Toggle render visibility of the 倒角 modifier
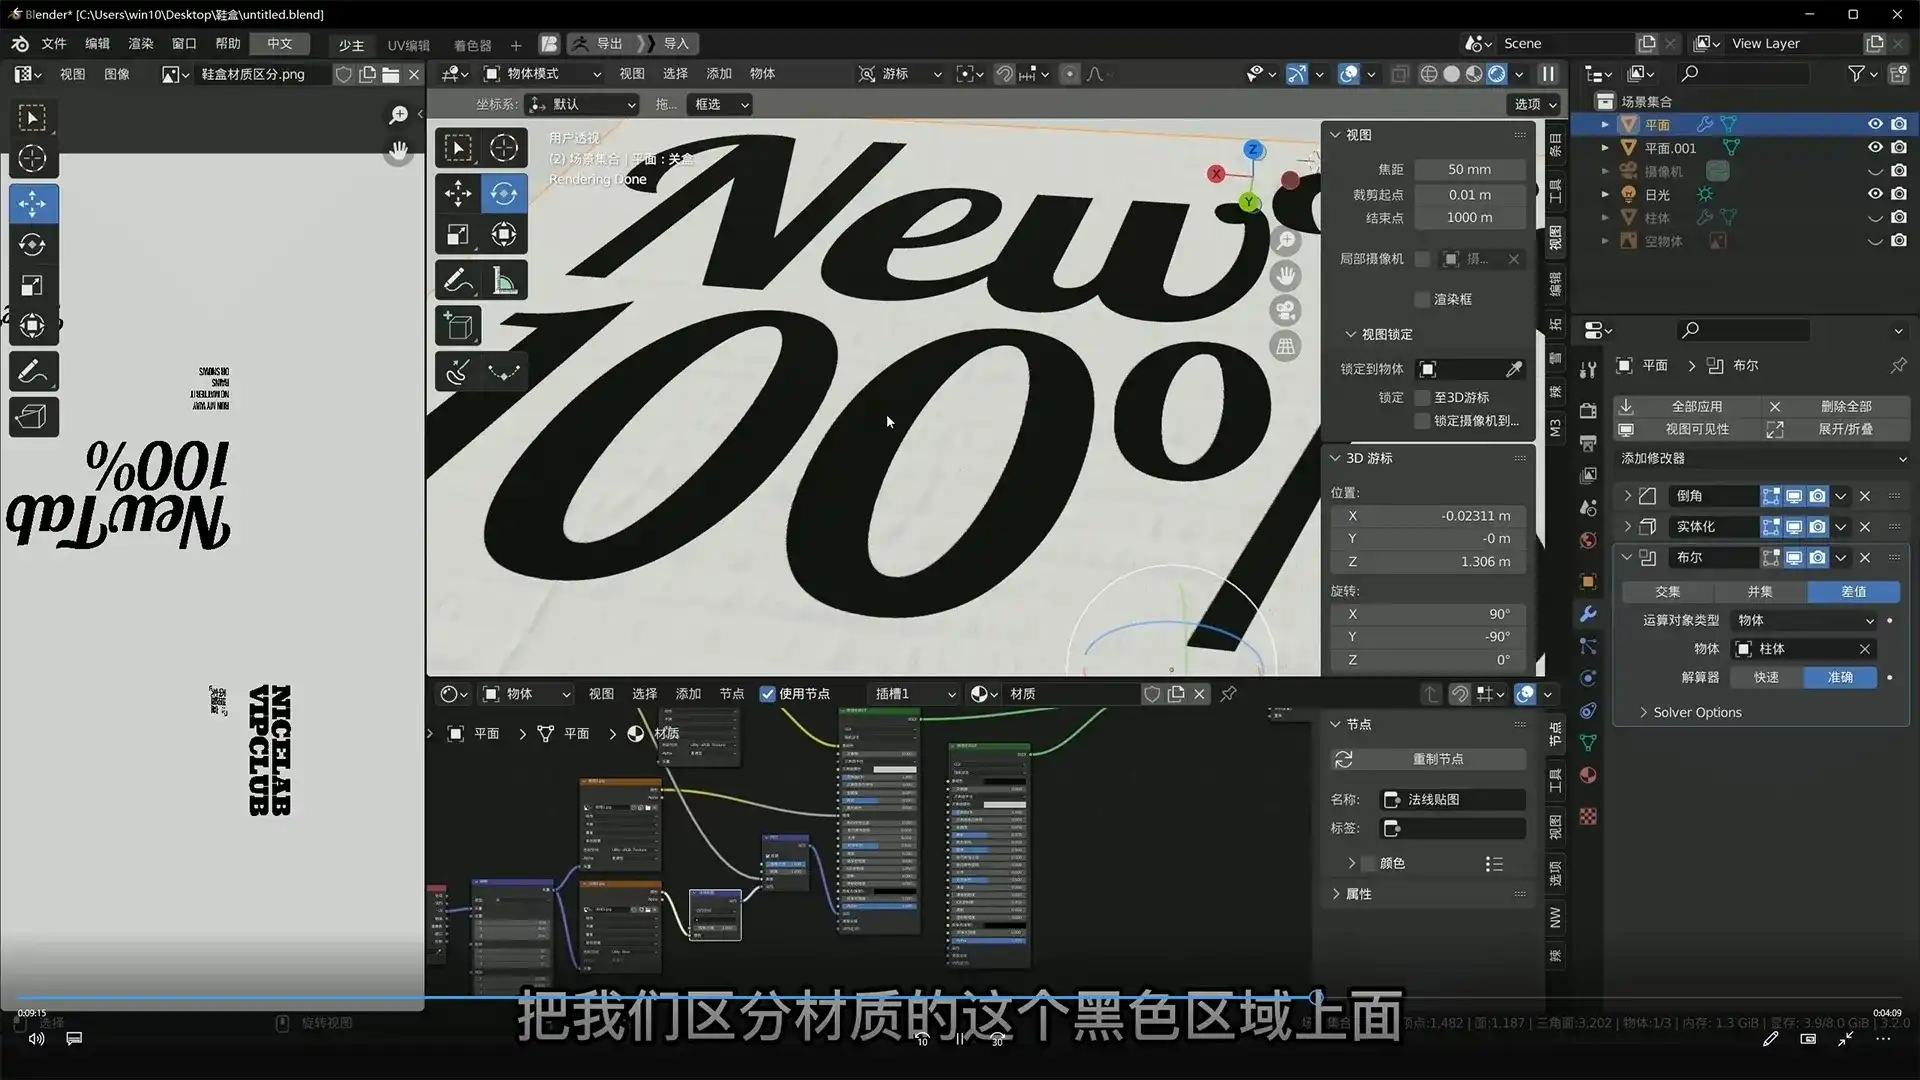Viewport: 1920px width, 1080px height. 1817,495
